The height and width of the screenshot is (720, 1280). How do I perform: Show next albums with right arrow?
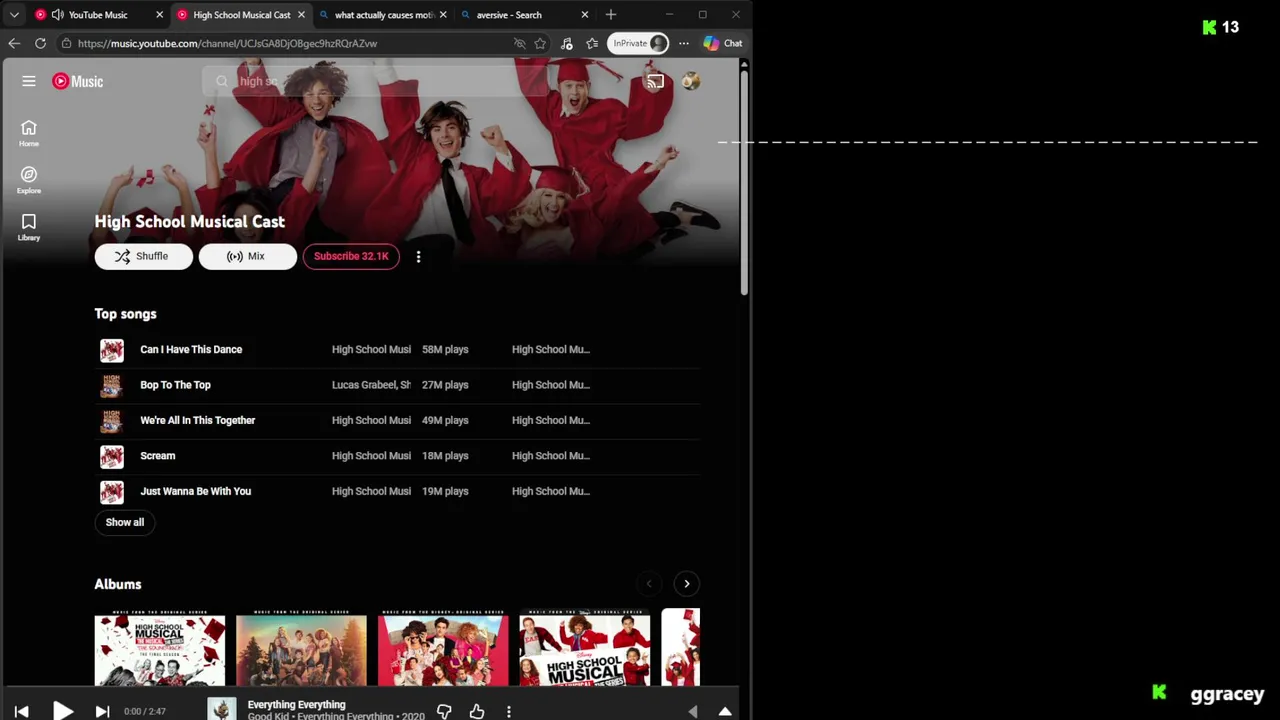[x=687, y=584]
